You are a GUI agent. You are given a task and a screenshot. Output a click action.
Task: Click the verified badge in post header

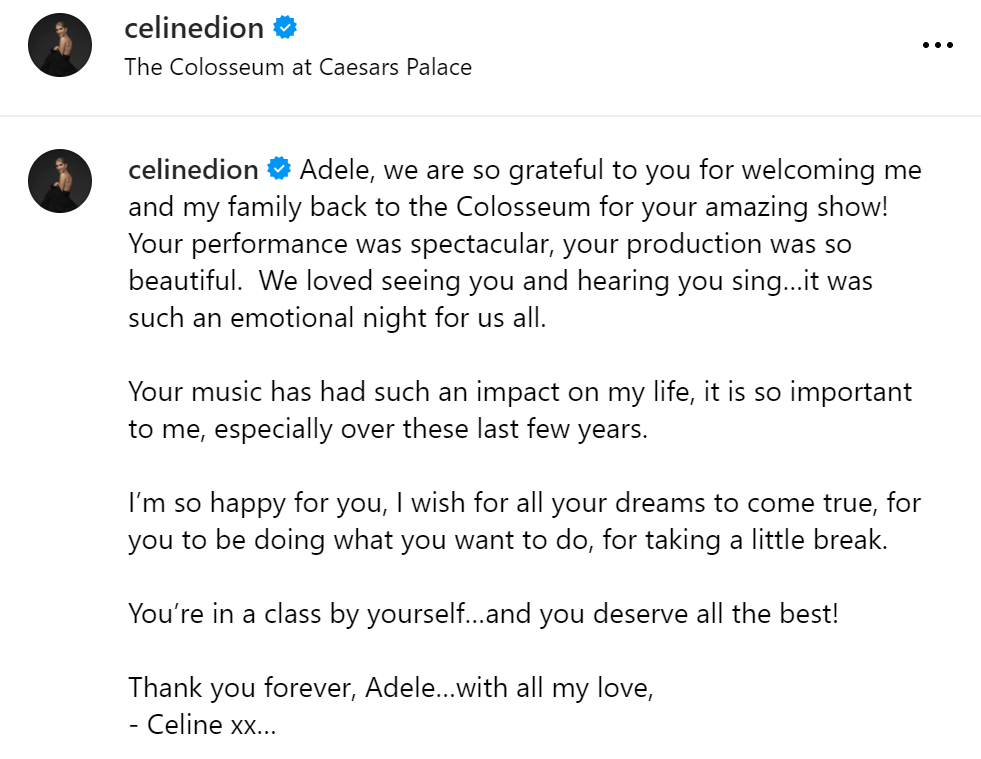tap(285, 28)
